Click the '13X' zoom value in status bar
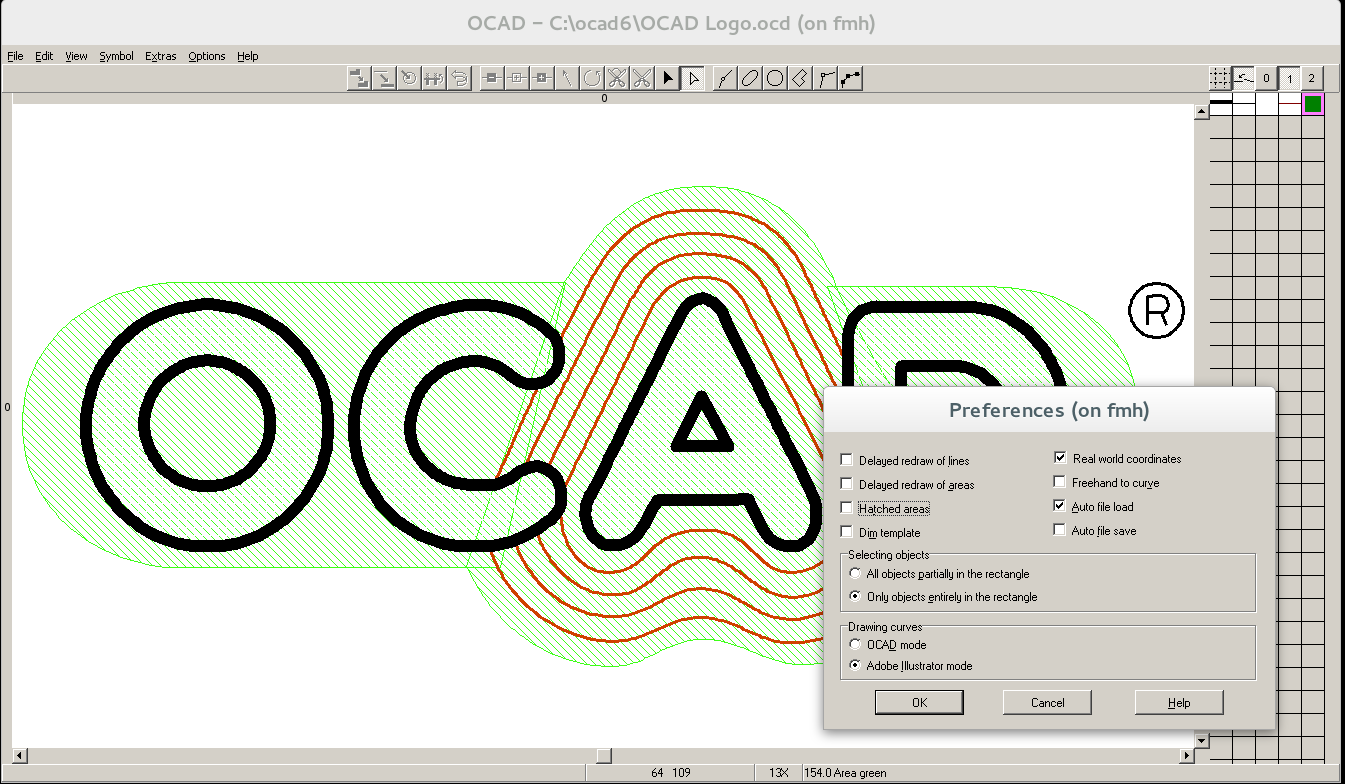The height and width of the screenshot is (784, 1345). click(x=779, y=773)
